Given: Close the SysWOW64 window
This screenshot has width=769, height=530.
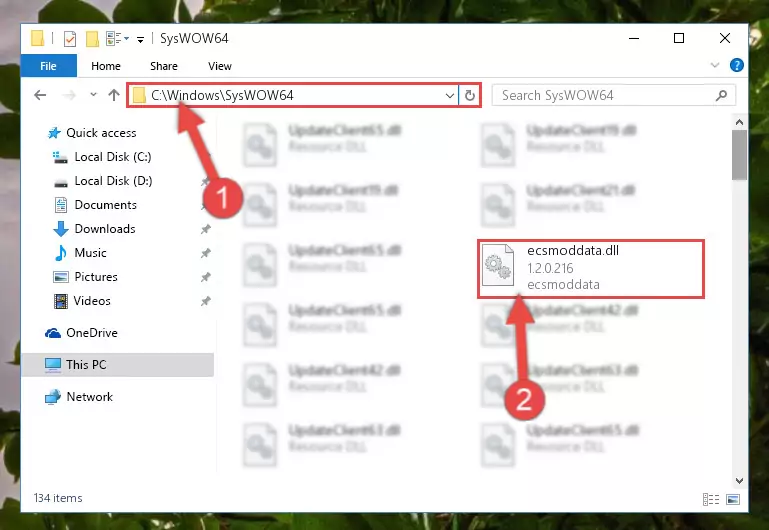Looking at the screenshot, I should tap(724, 38).
